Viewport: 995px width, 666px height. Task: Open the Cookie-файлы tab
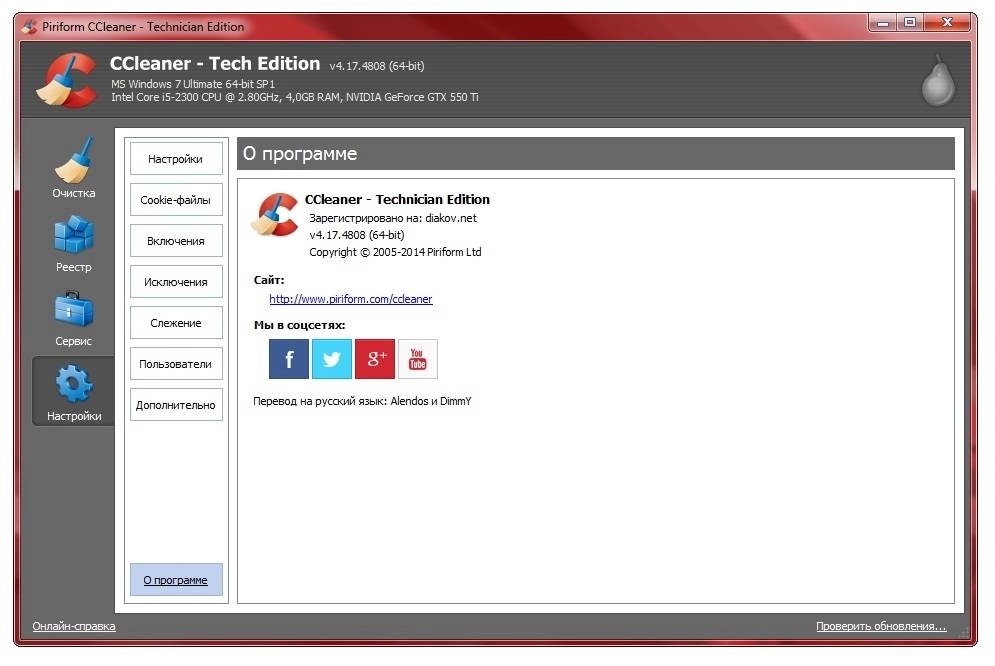point(176,200)
